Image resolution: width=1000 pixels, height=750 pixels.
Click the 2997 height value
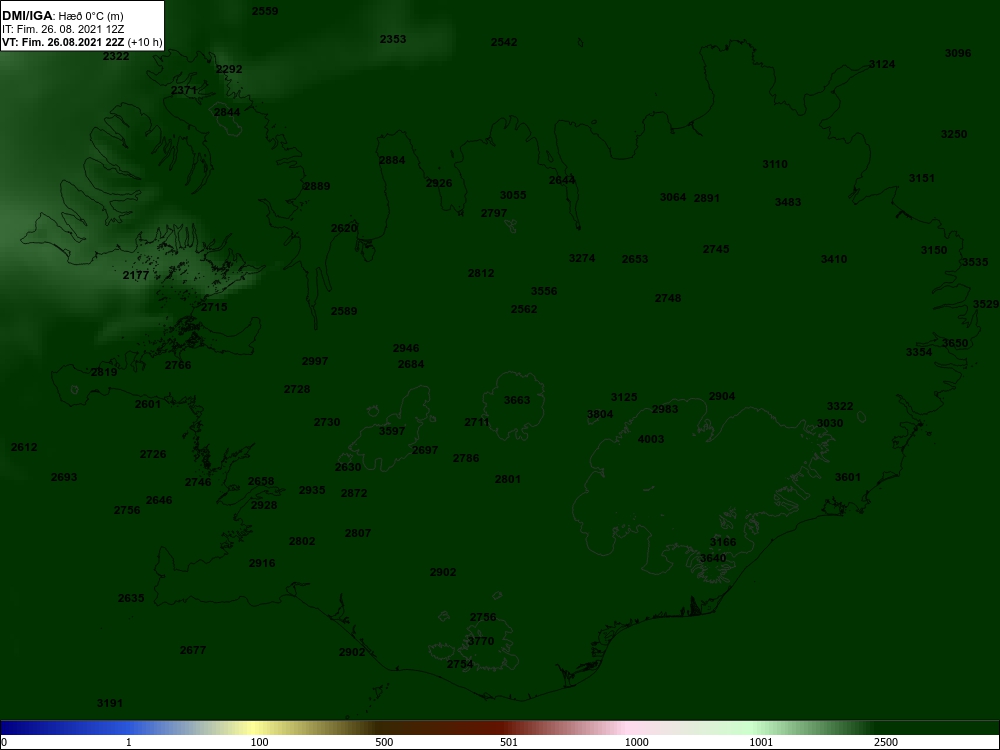tap(315, 361)
